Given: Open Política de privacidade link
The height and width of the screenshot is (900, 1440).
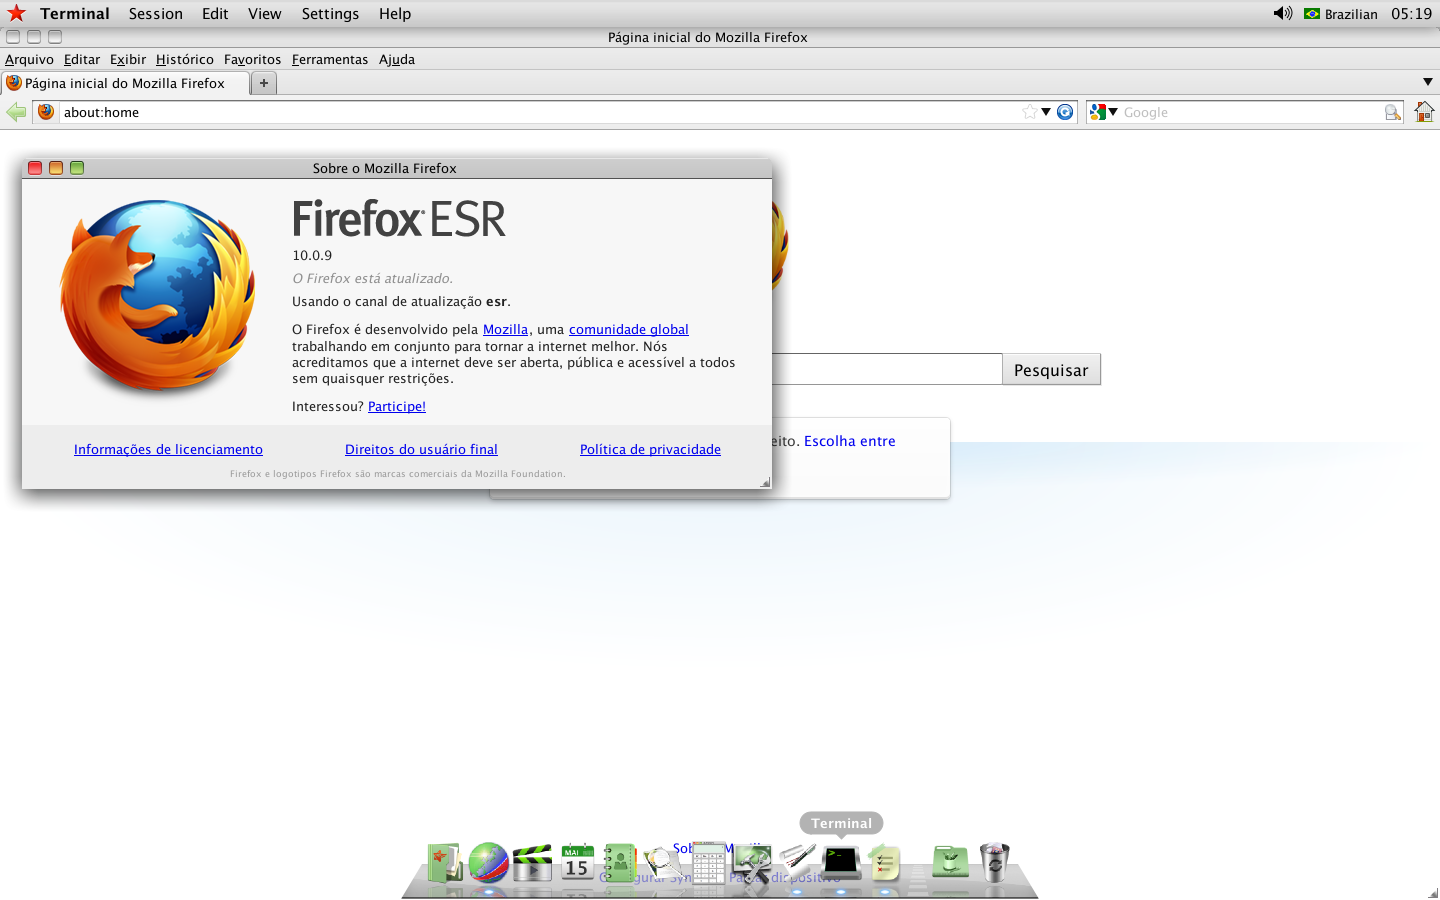Looking at the screenshot, I should click(x=650, y=449).
